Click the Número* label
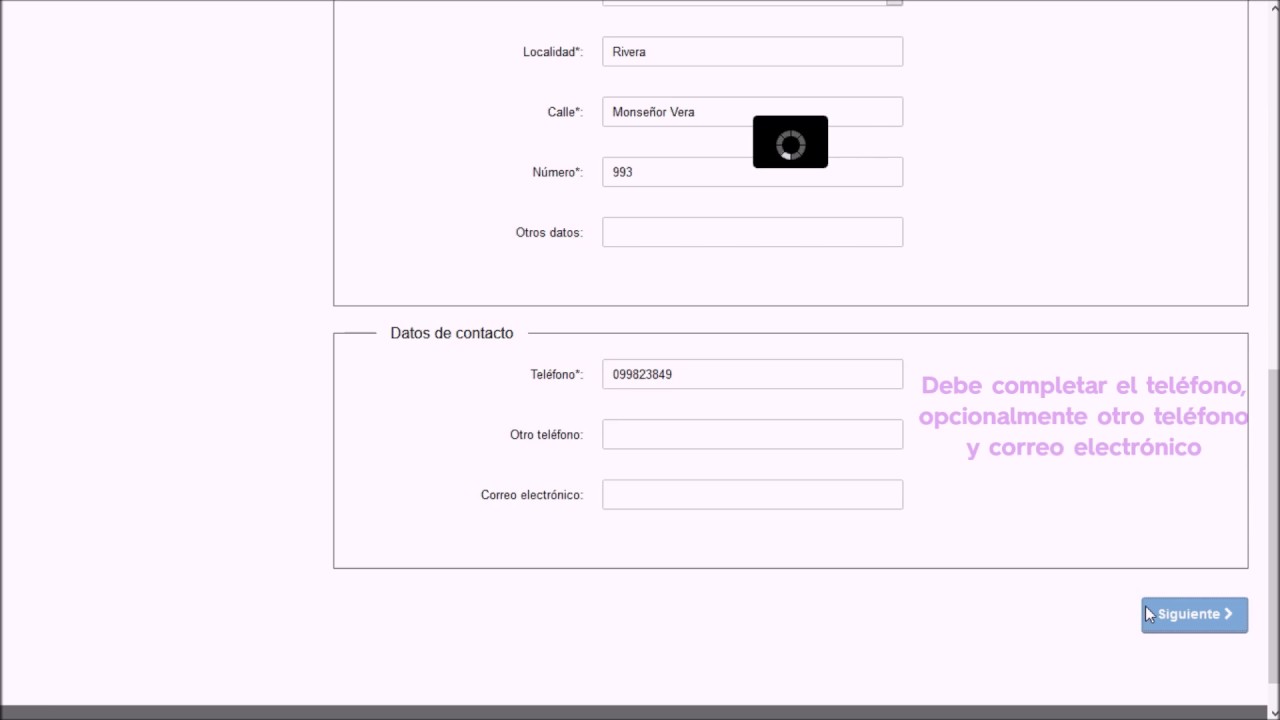This screenshot has height=720, width=1280. coord(557,172)
